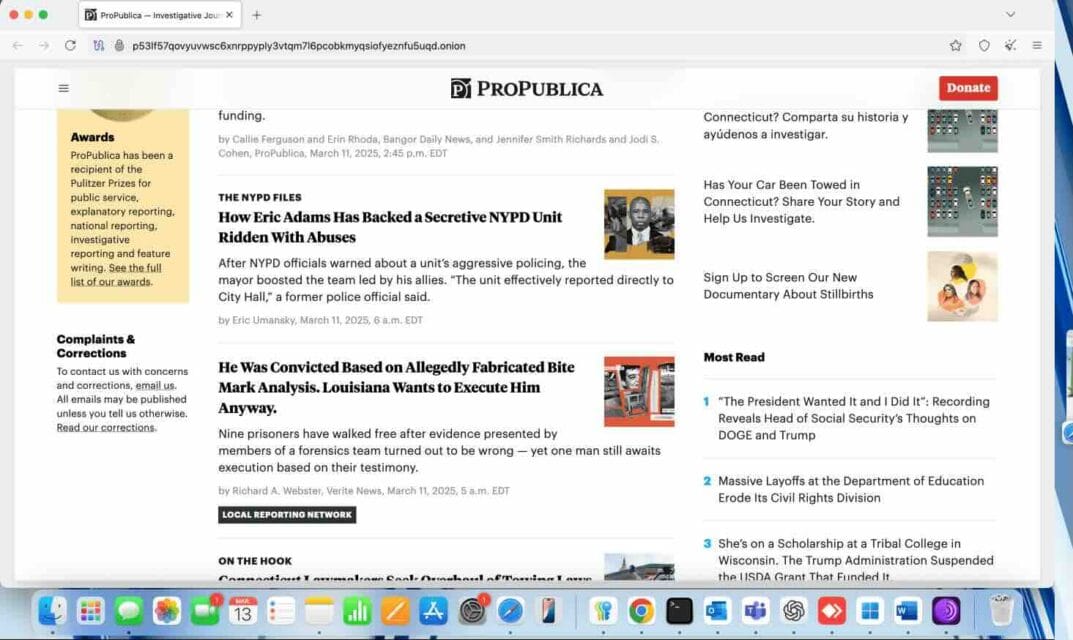Click the Tor circuit icon in address bar
1073x640 pixels.
click(x=98, y=45)
